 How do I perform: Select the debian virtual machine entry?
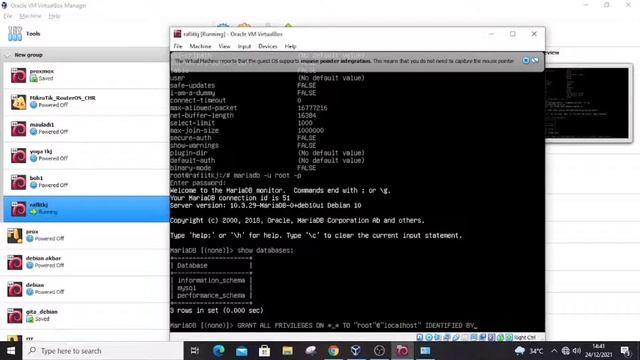(x=86, y=289)
